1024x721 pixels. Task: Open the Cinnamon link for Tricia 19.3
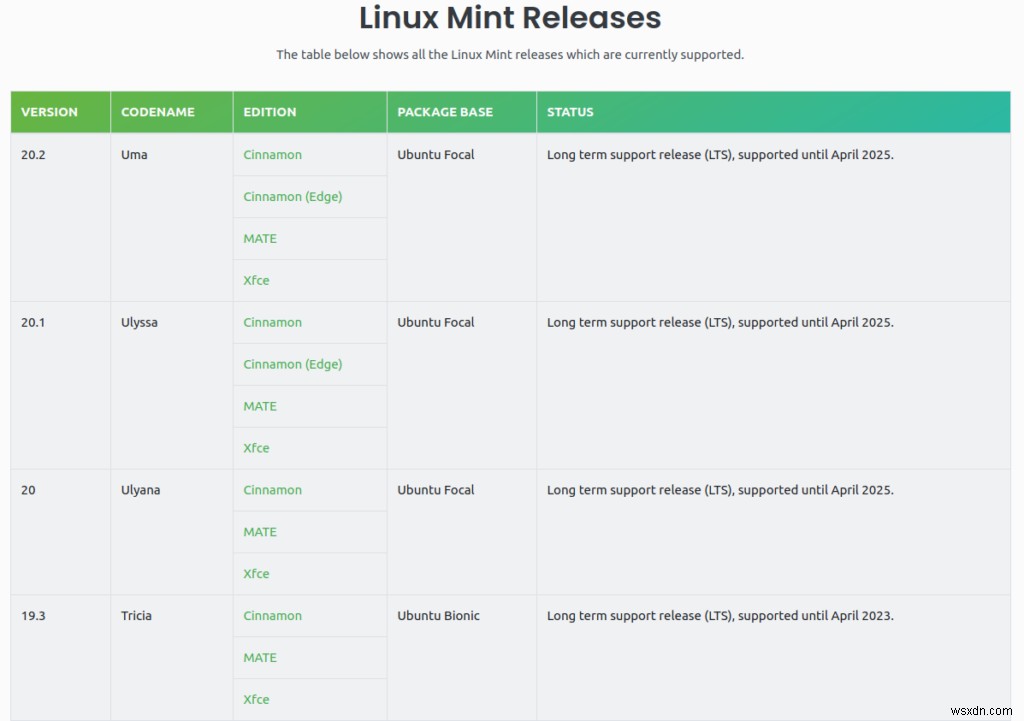[272, 616]
